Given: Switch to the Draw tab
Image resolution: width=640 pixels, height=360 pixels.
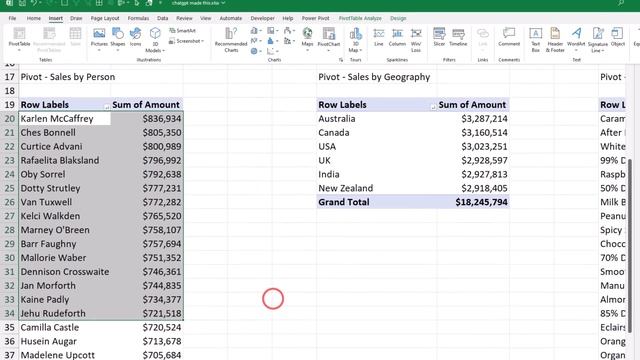Looking at the screenshot, I should 76,18.
